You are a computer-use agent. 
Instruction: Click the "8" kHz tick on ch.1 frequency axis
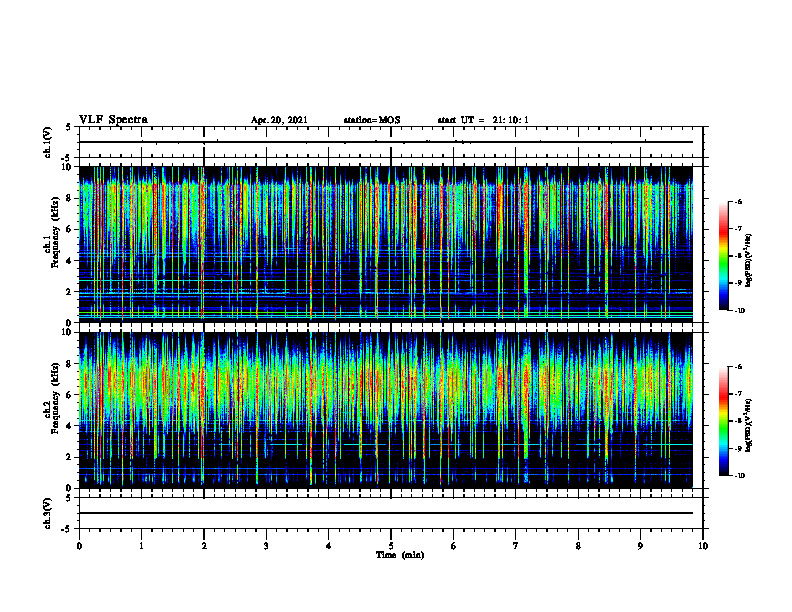tap(70, 198)
